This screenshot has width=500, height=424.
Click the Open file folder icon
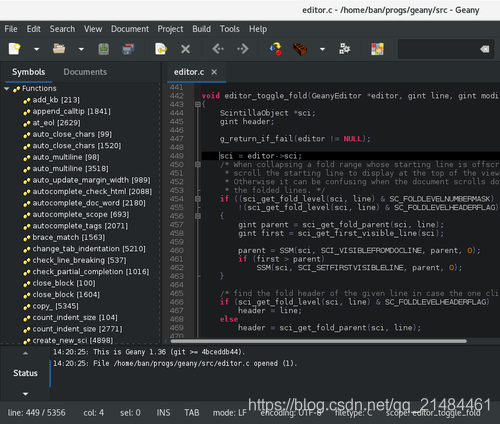coord(59,49)
